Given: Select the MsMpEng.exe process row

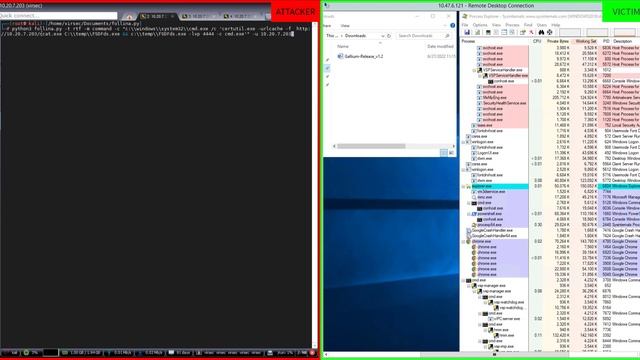Looking at the screenshot, I should click(x=550, y=98).
